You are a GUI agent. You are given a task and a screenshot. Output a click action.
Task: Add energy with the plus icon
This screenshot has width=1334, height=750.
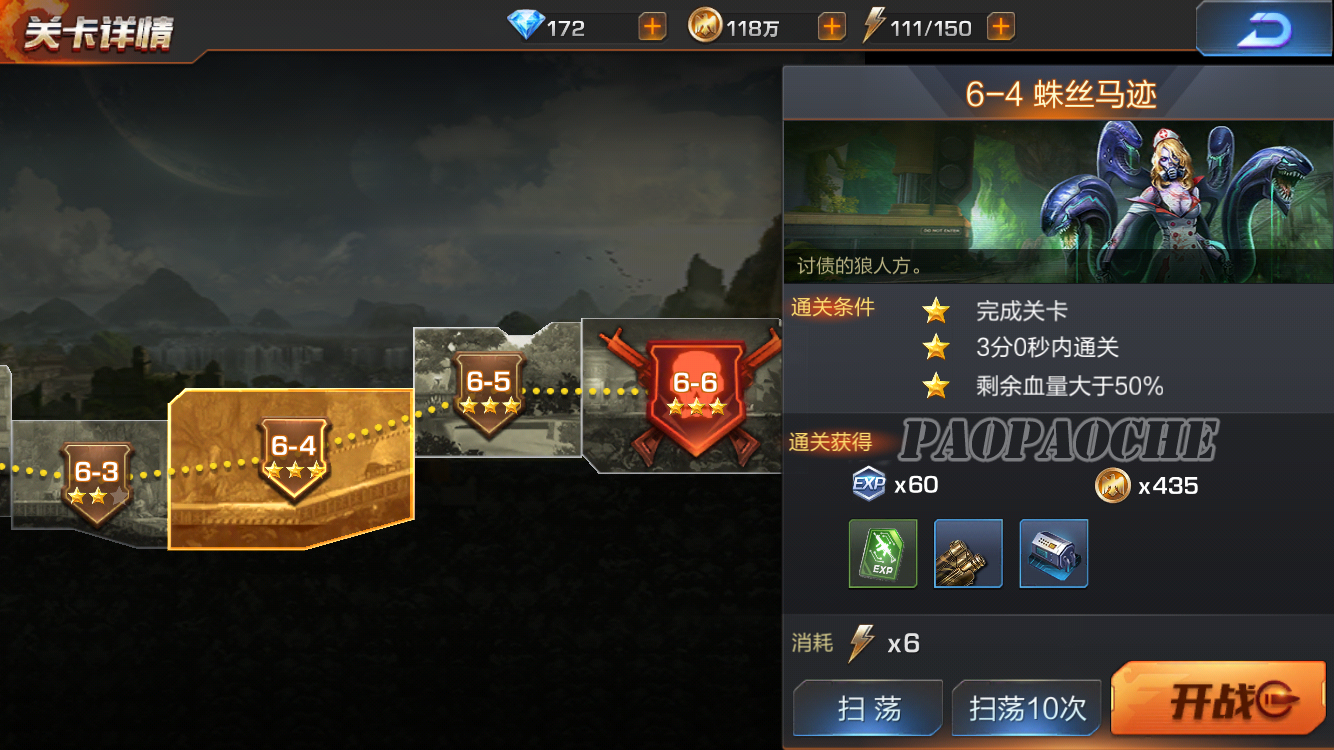click(1001, 27)
